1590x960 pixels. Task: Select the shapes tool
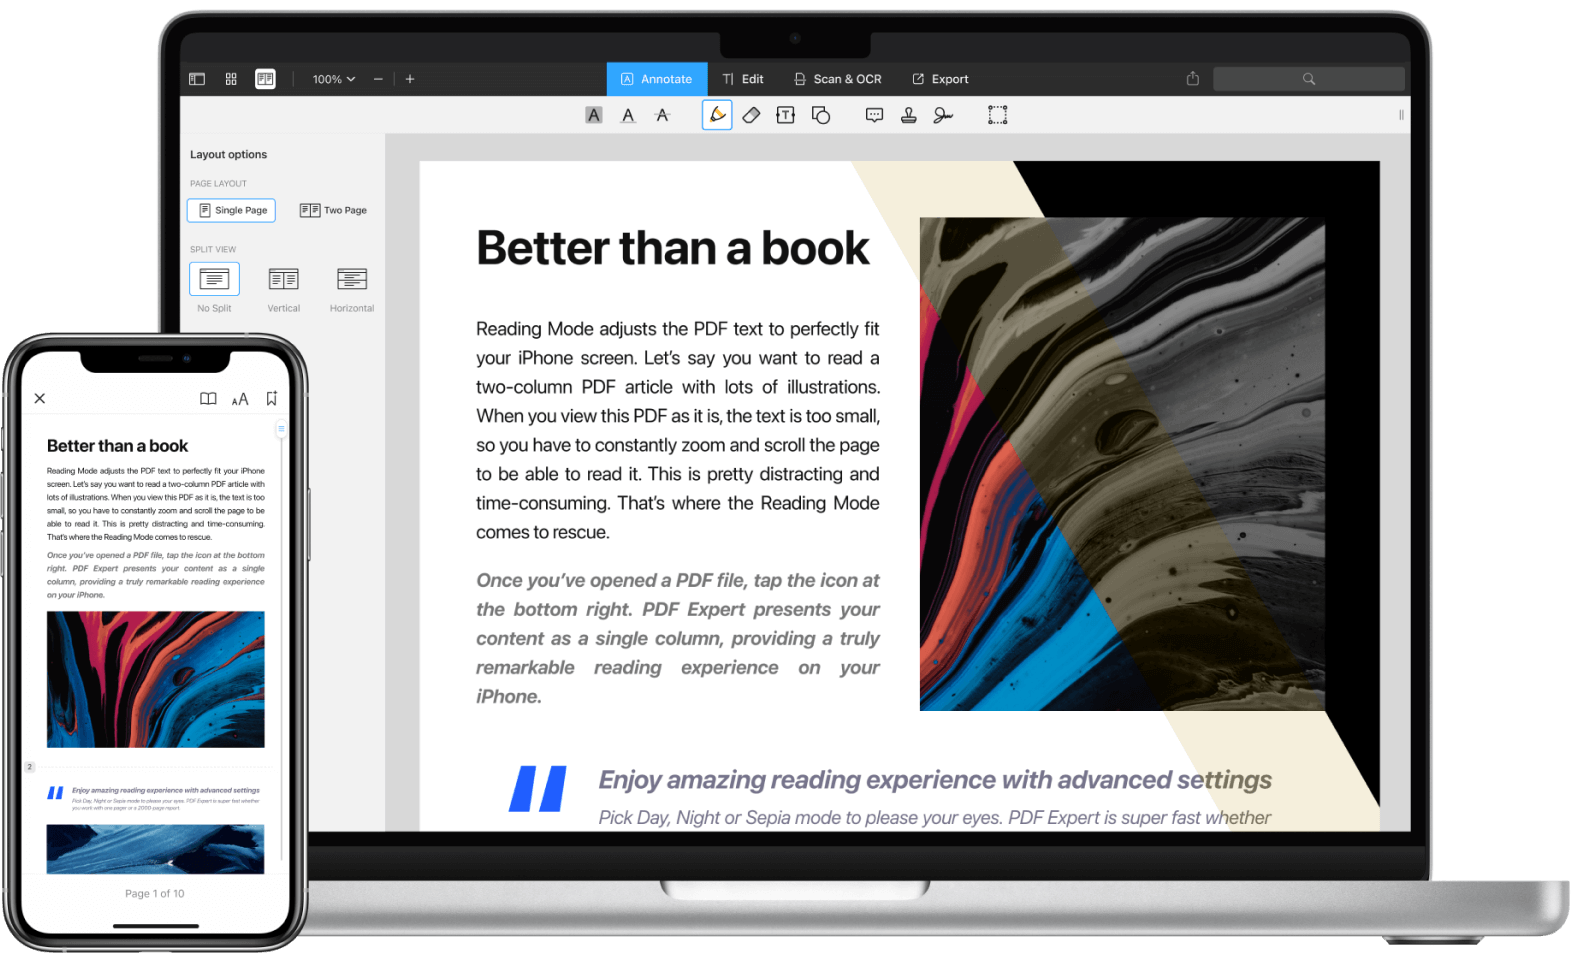tap(821, 115)
